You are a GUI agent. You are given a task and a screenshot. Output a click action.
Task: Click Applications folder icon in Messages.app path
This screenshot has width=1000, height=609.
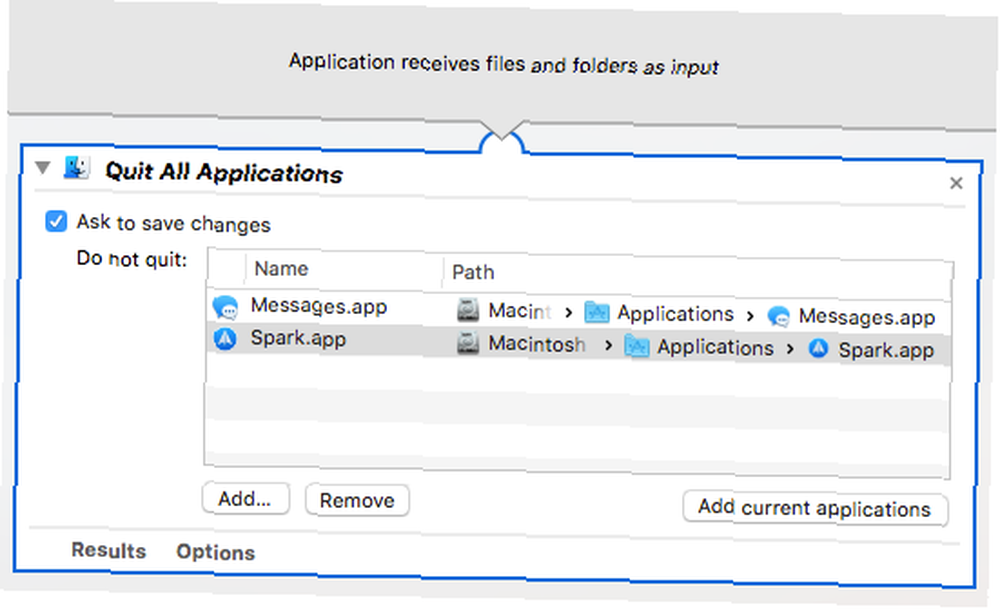point(597,312)
